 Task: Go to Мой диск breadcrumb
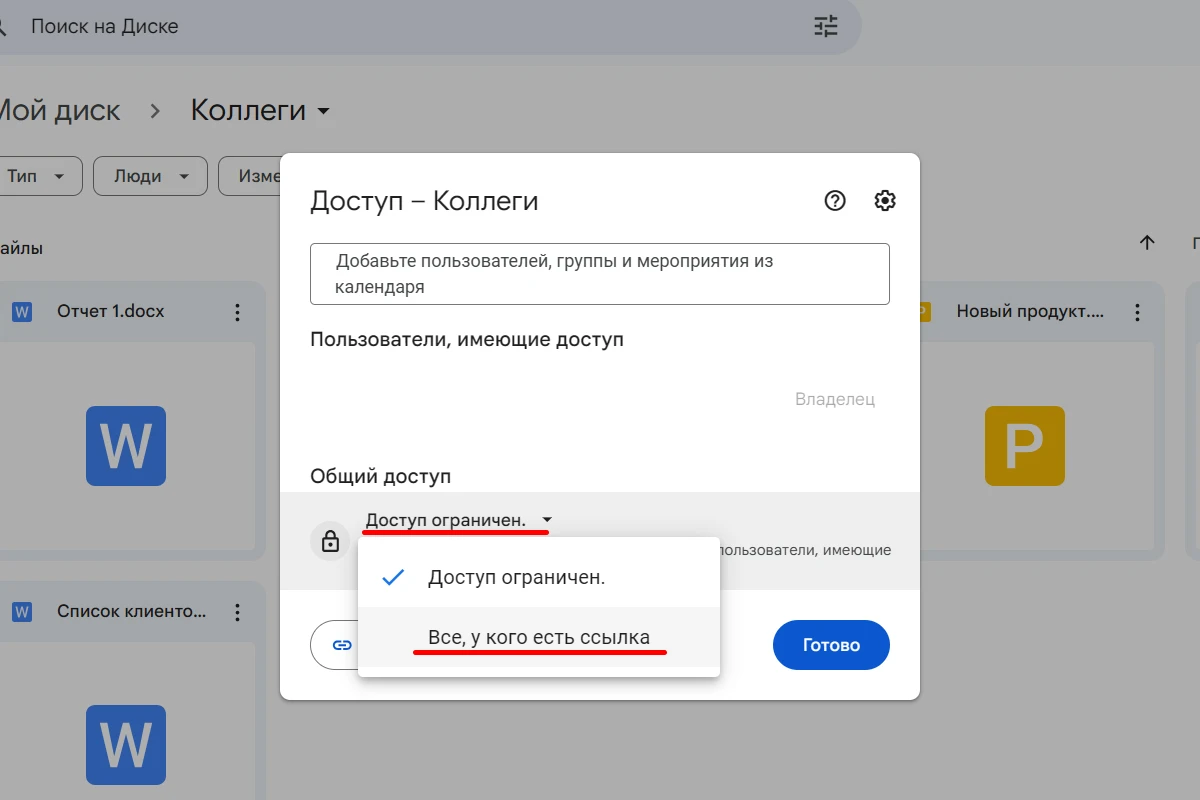point(58,110)
